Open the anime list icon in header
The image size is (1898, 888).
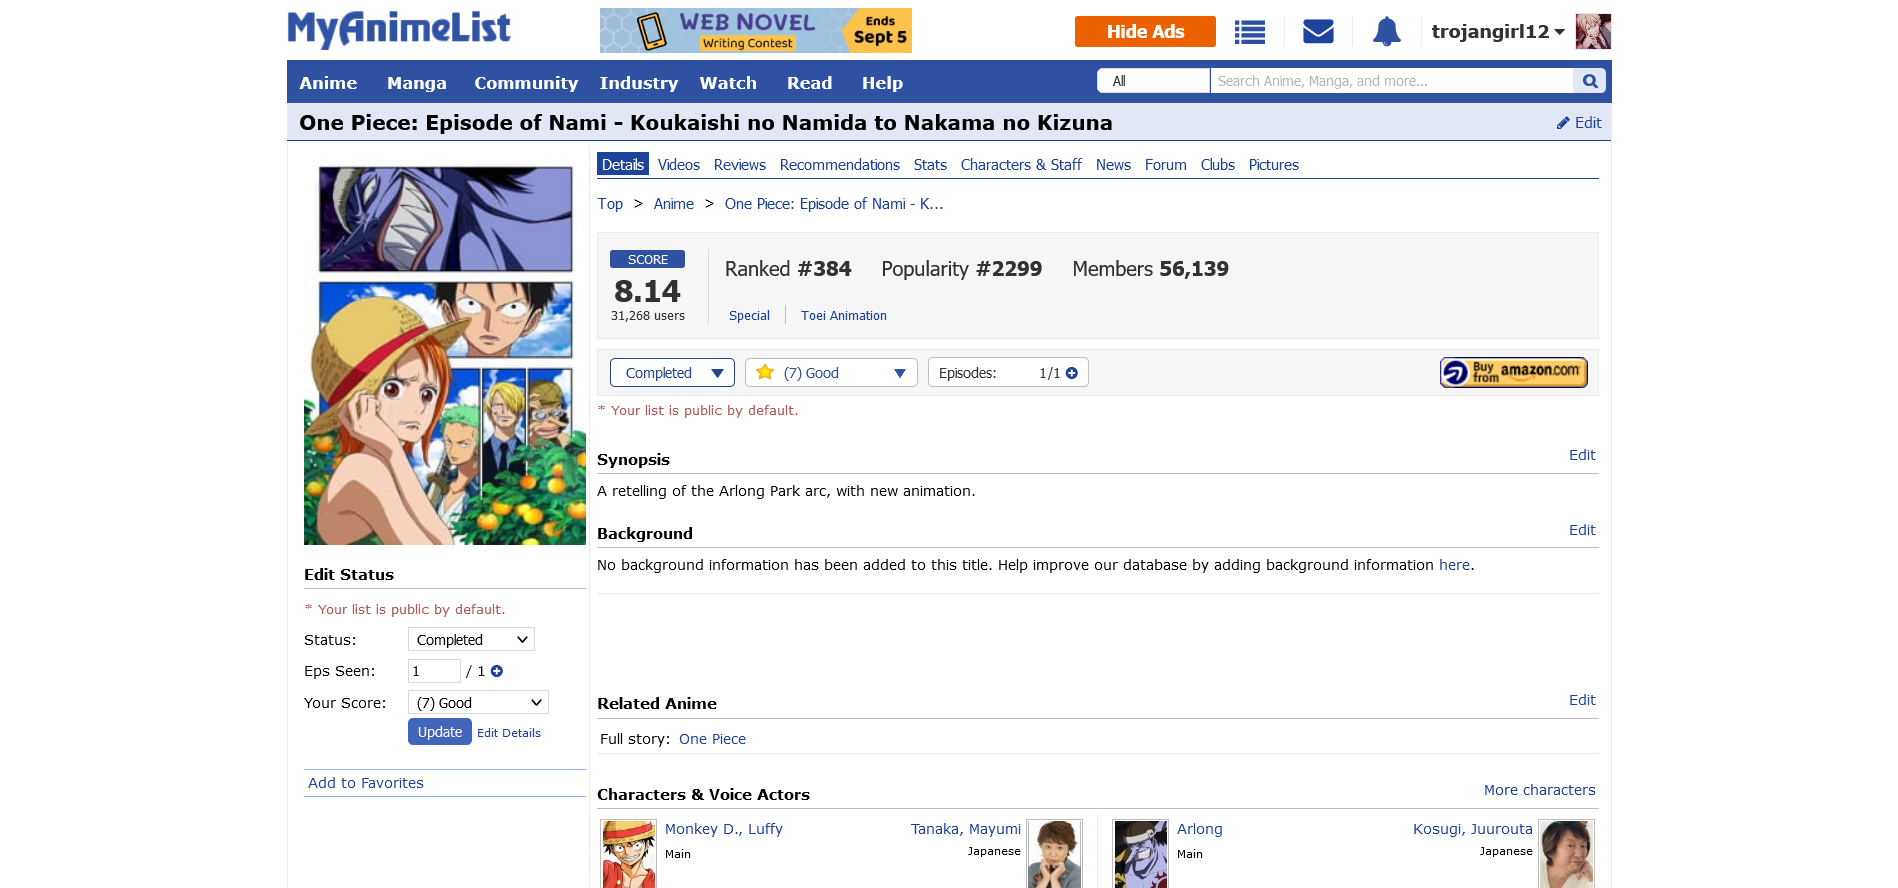pos(1249,32)
